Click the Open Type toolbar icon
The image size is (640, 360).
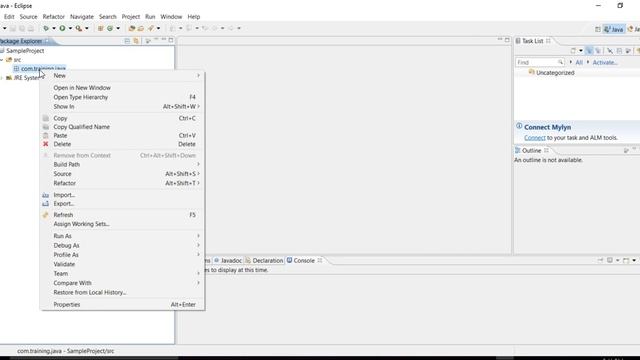(x=131, y=28)
